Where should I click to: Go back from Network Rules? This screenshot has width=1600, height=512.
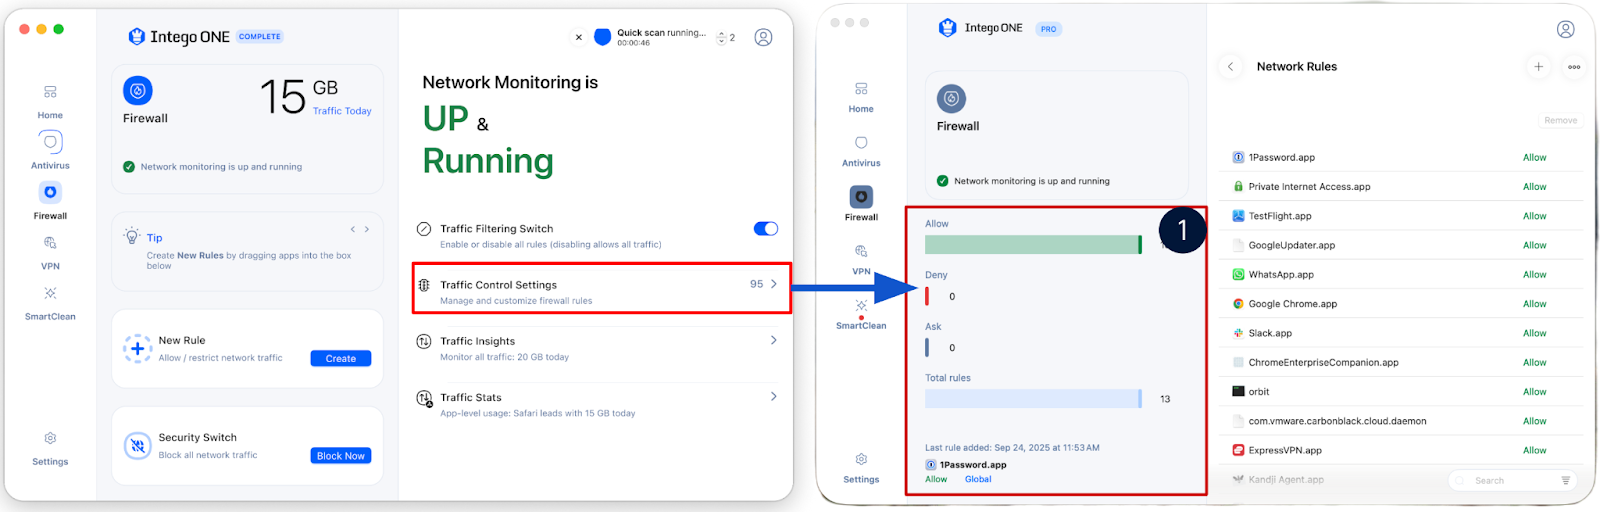(1230, 67)
